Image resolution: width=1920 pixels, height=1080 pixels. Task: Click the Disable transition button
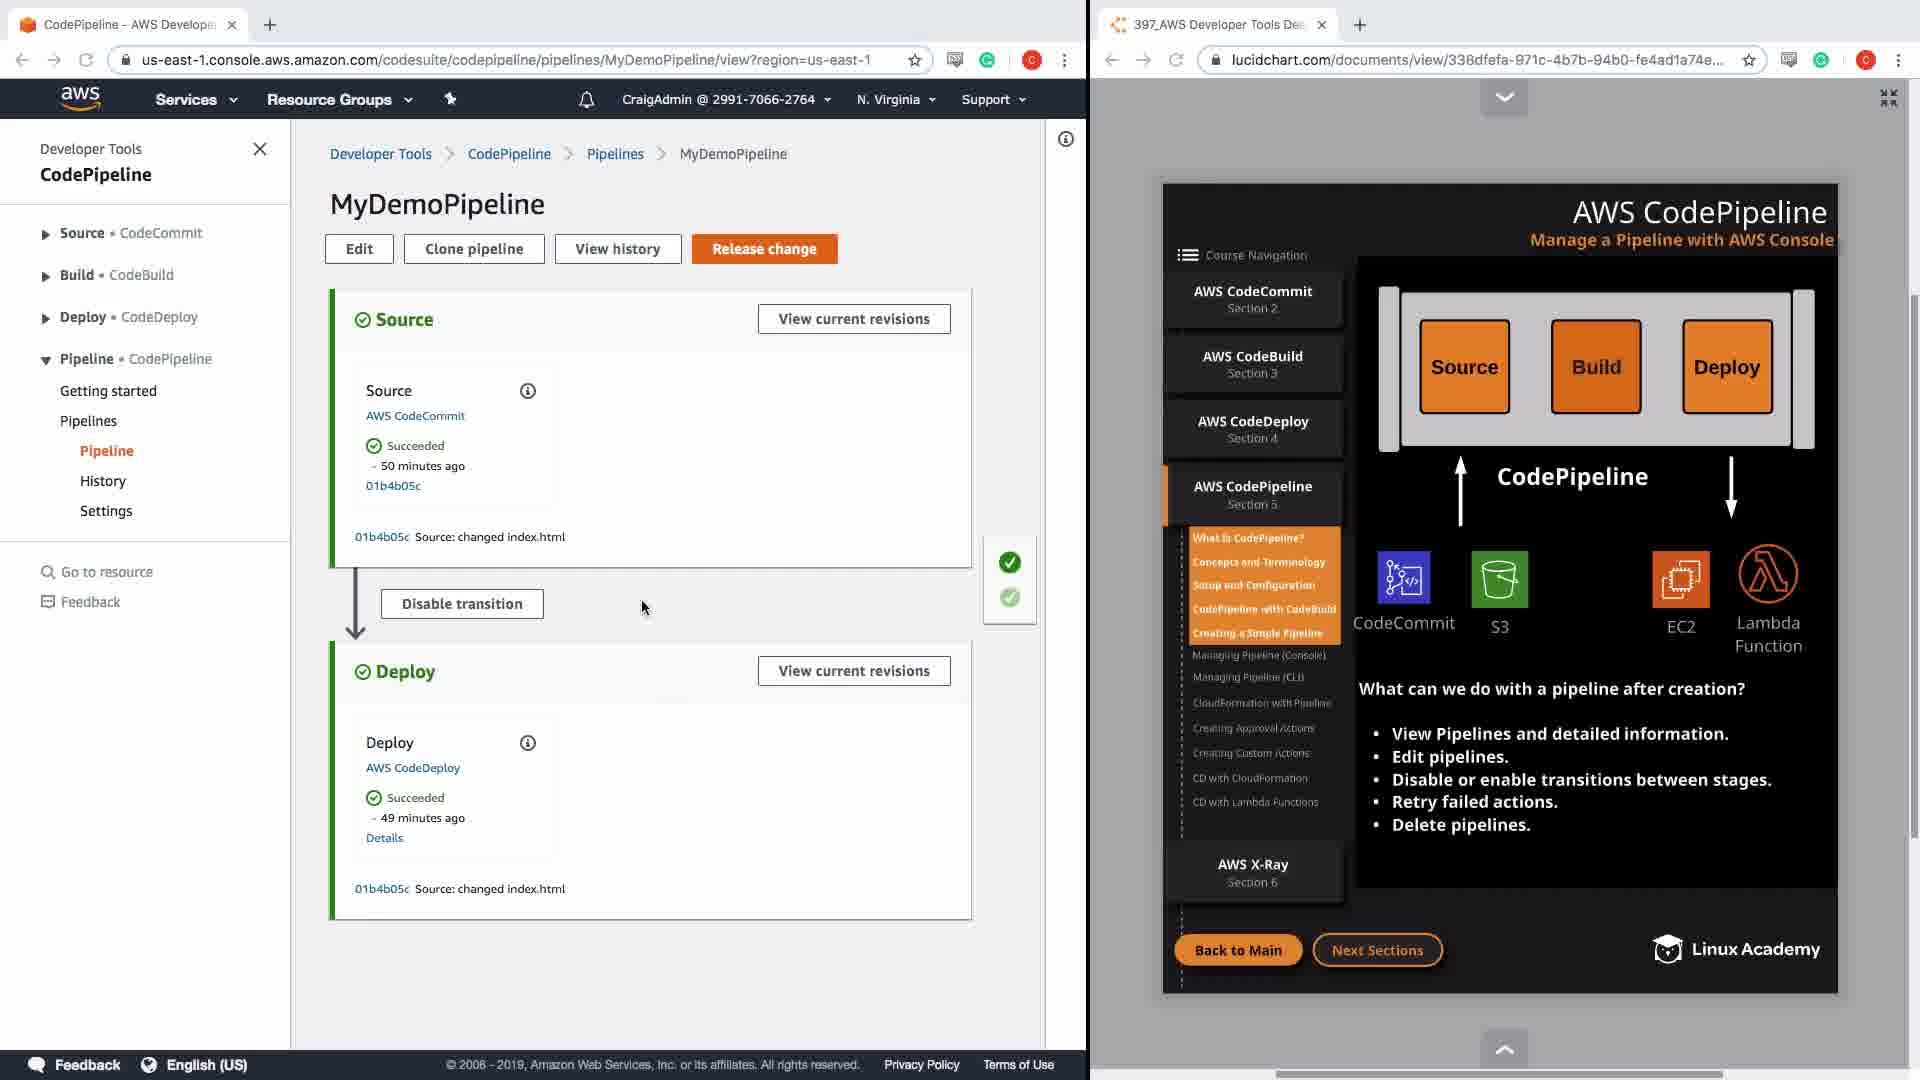462,604
